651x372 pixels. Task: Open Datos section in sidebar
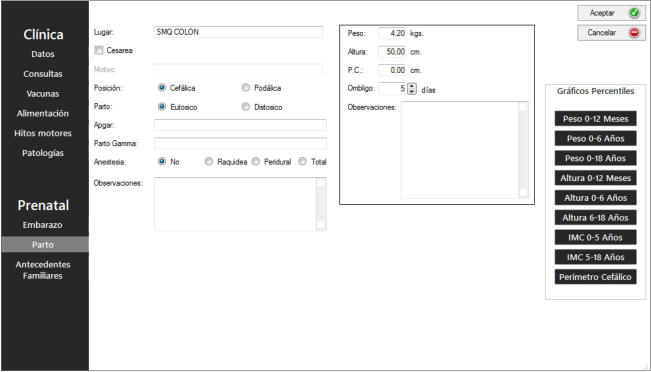pos(43,54)
